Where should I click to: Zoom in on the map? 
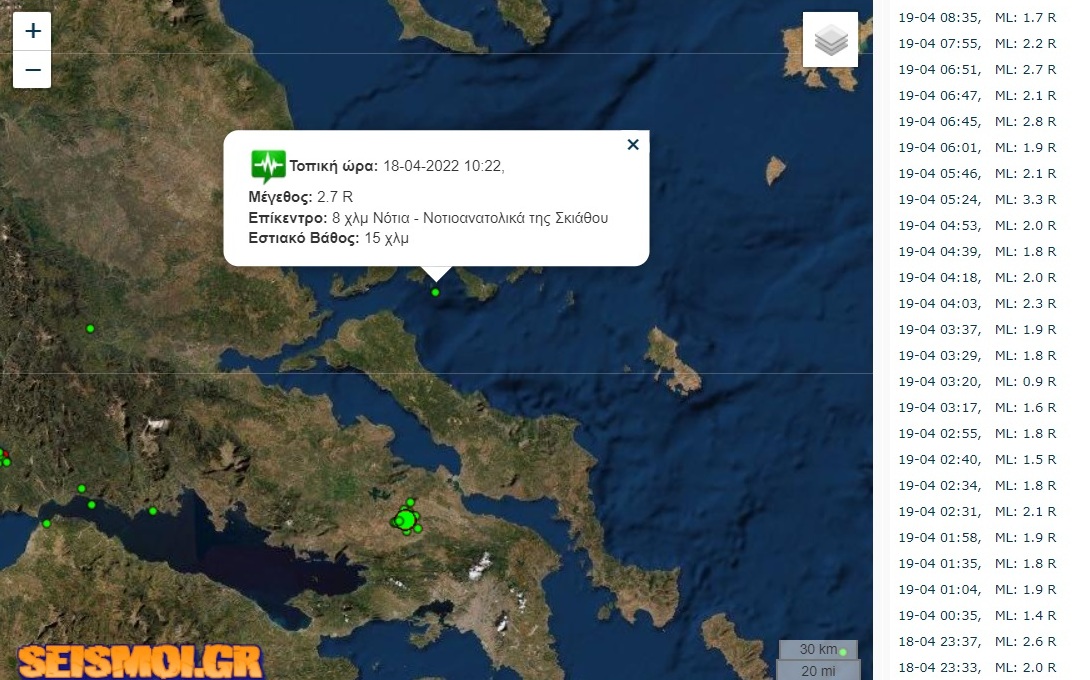(x=32, y=31)
